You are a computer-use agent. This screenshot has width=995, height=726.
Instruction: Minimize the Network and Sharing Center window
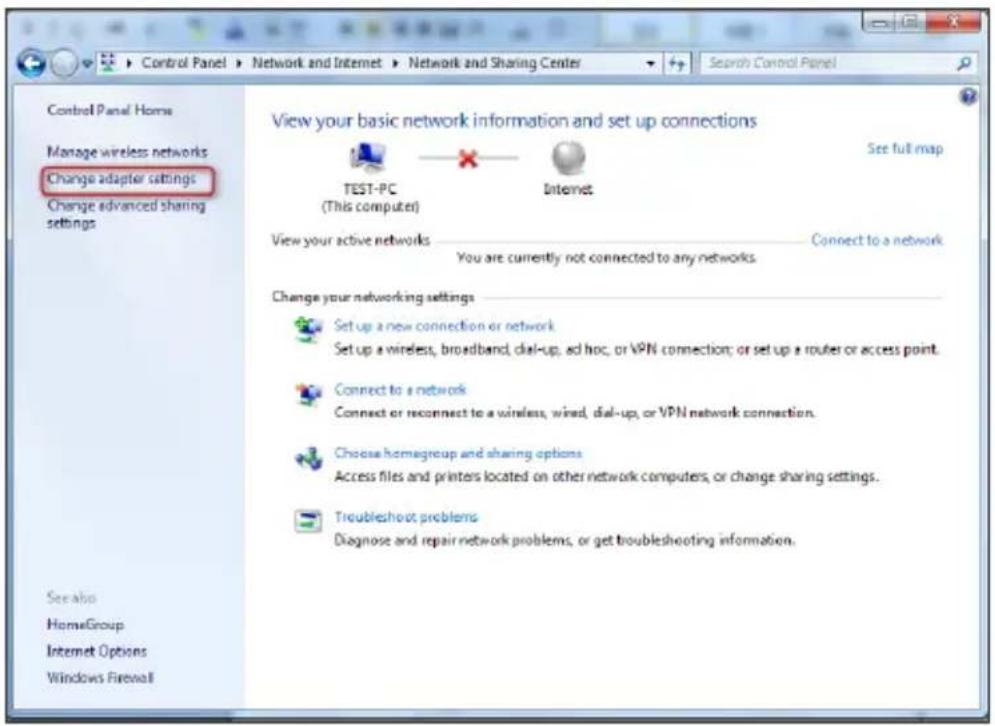pyautogui.click(x=878, y=23)
